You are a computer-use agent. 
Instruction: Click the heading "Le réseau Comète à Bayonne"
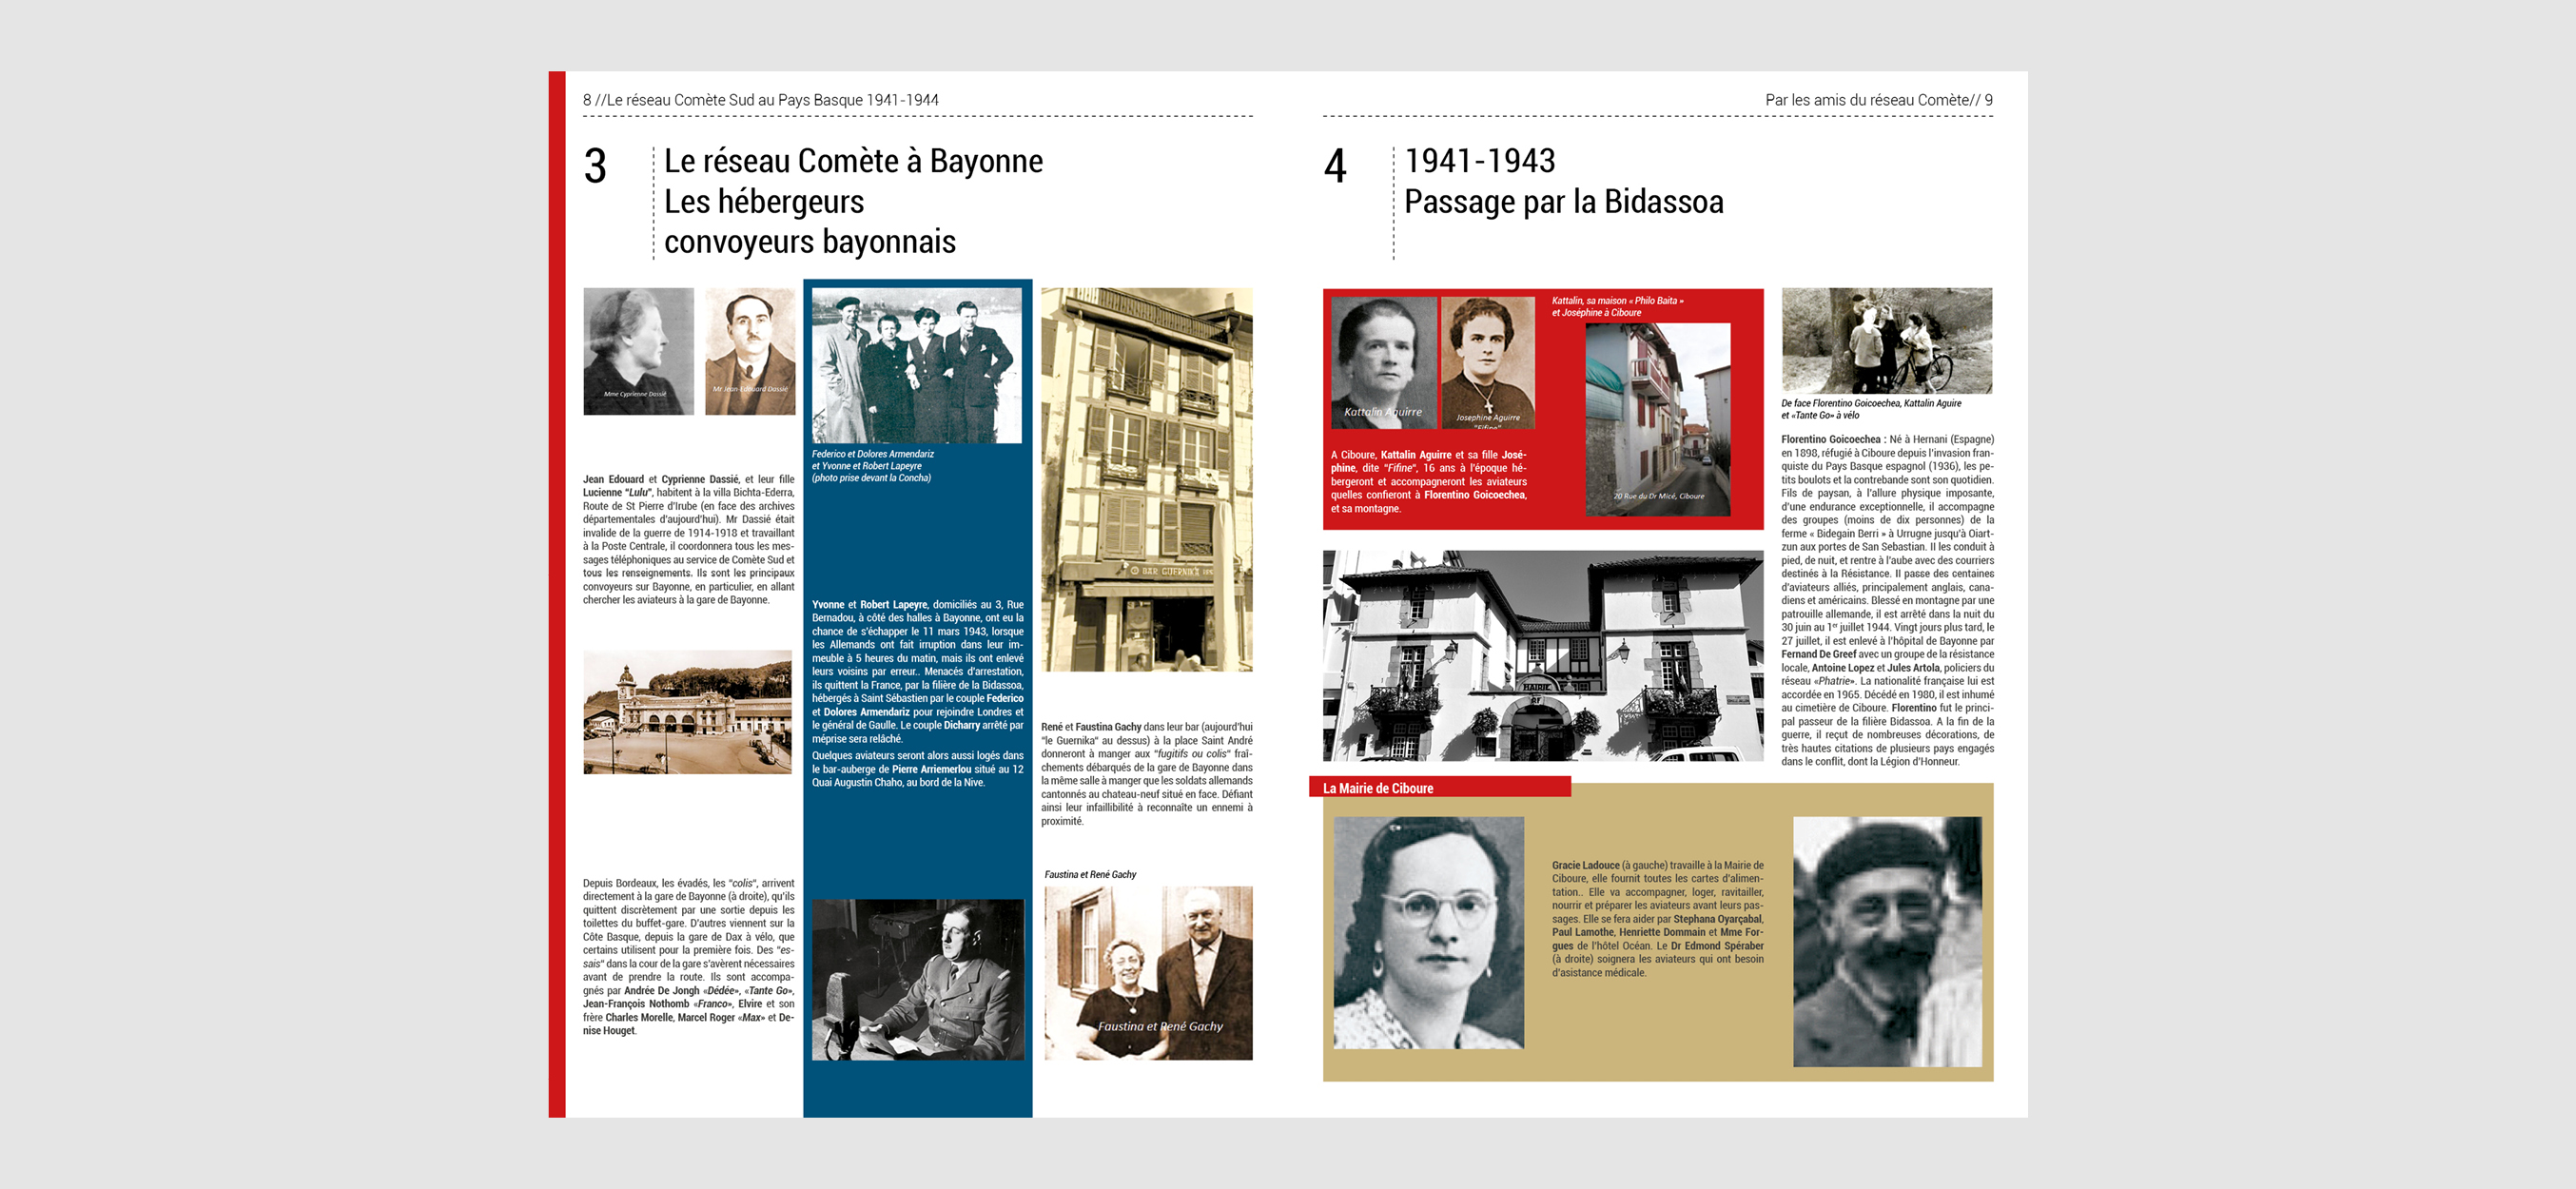pyautogui.click(x=853, y=161)
